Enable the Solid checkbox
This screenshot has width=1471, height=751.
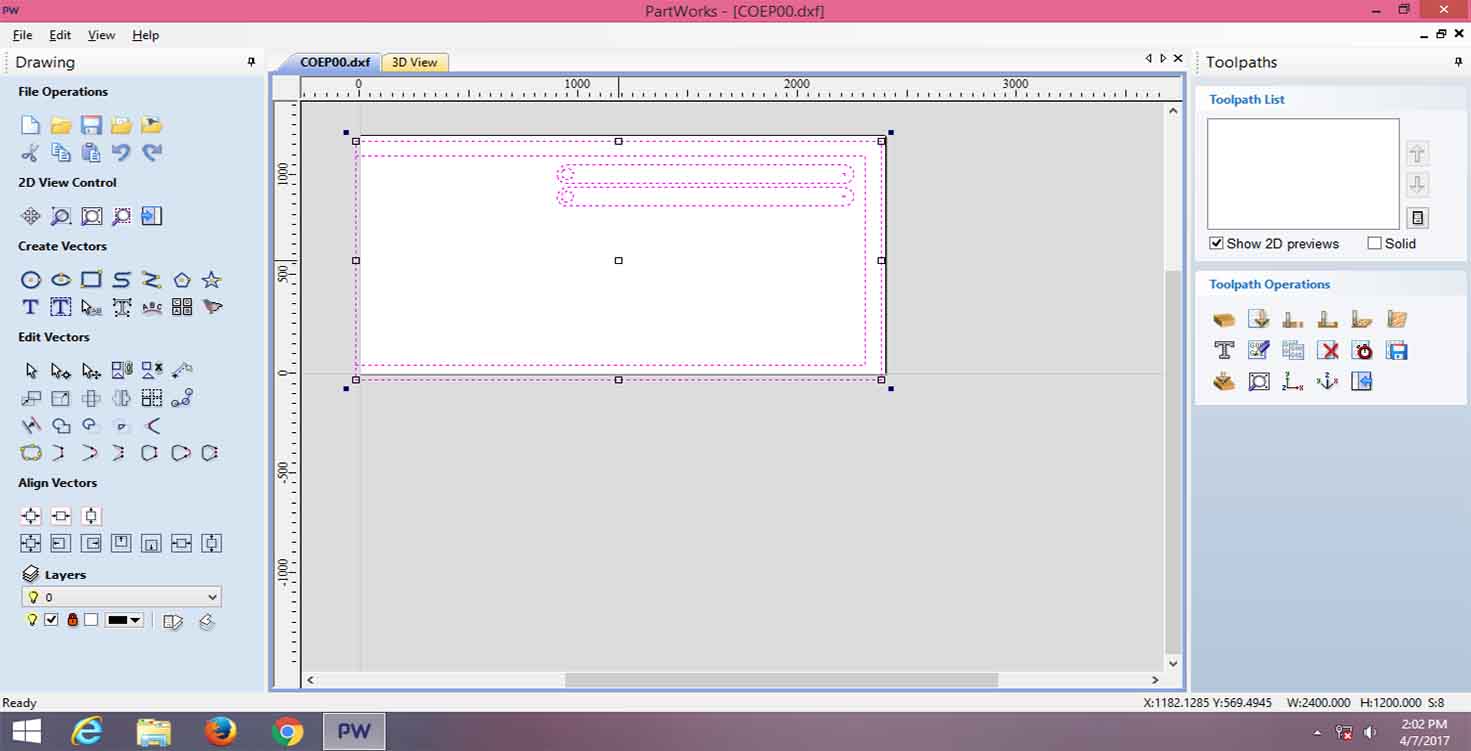1374,243
